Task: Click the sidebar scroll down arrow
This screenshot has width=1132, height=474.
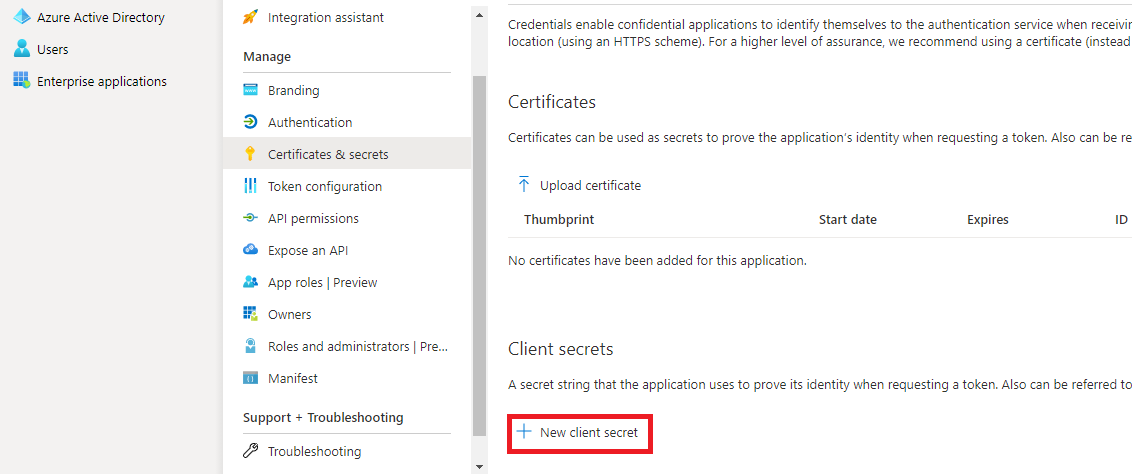Action: click(x=479, y=466)
